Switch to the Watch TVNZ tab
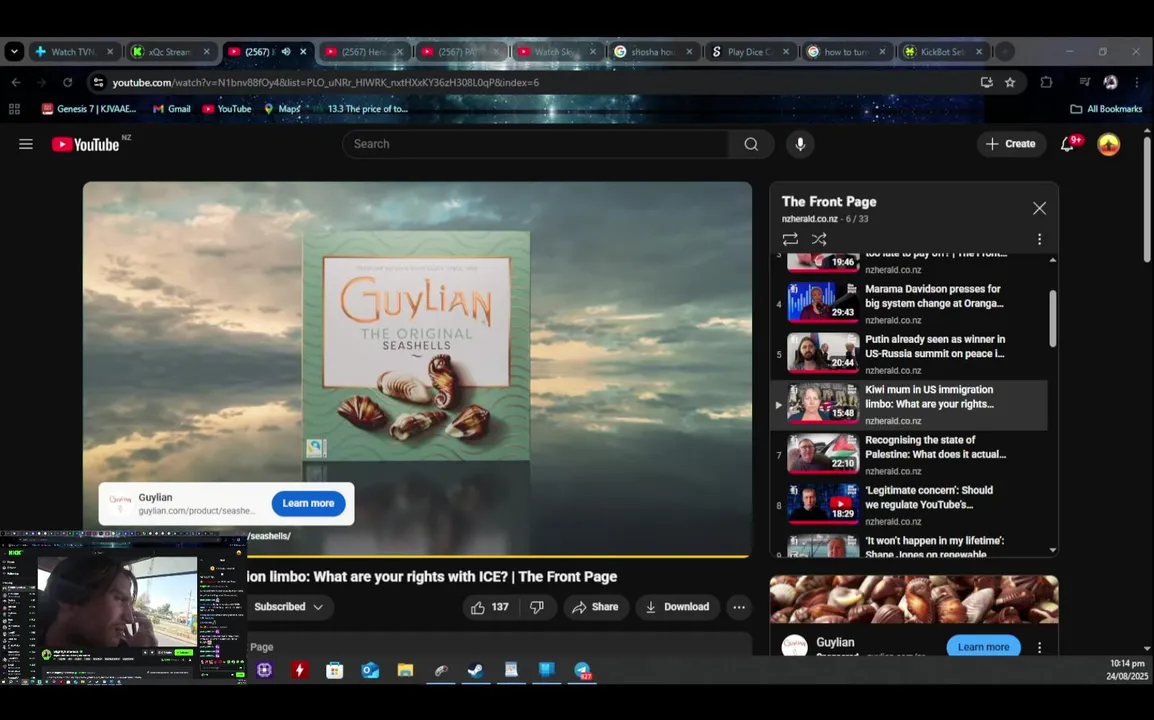 (x=74, y=52)
